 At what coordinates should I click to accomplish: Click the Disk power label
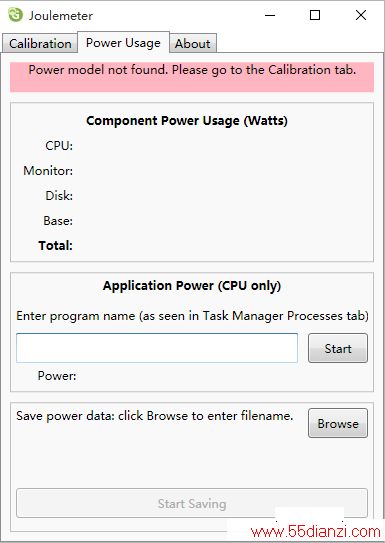coord(59,196)
